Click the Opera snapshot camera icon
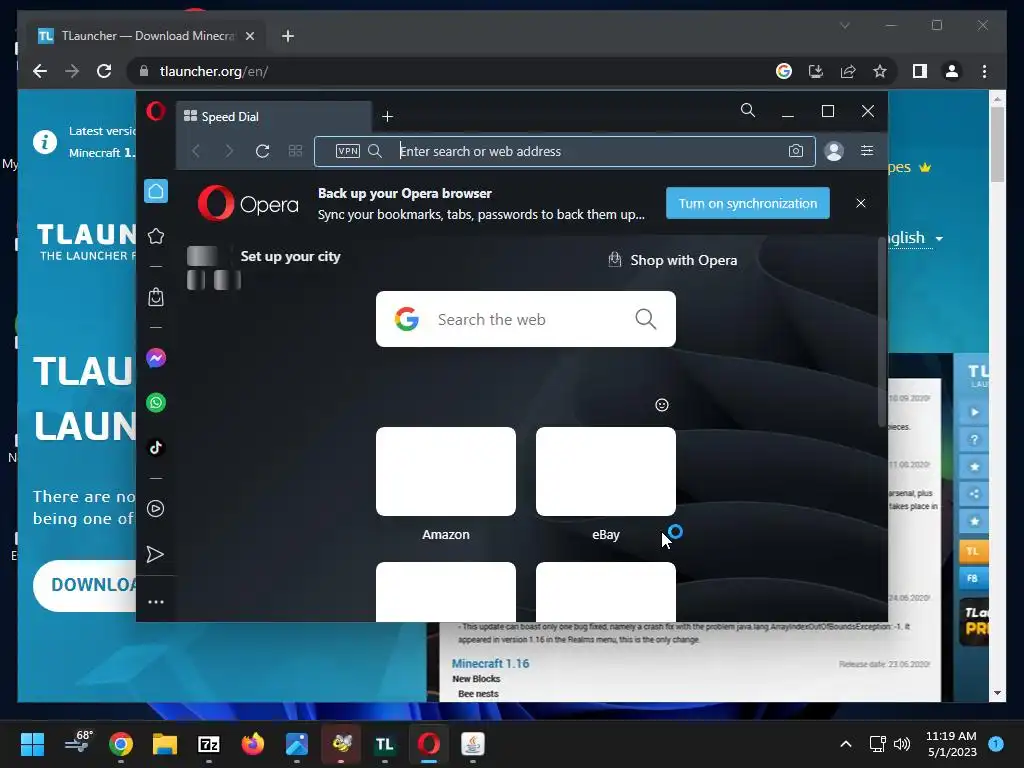The height and width of the screenshot is (768, 1024). 795,151
